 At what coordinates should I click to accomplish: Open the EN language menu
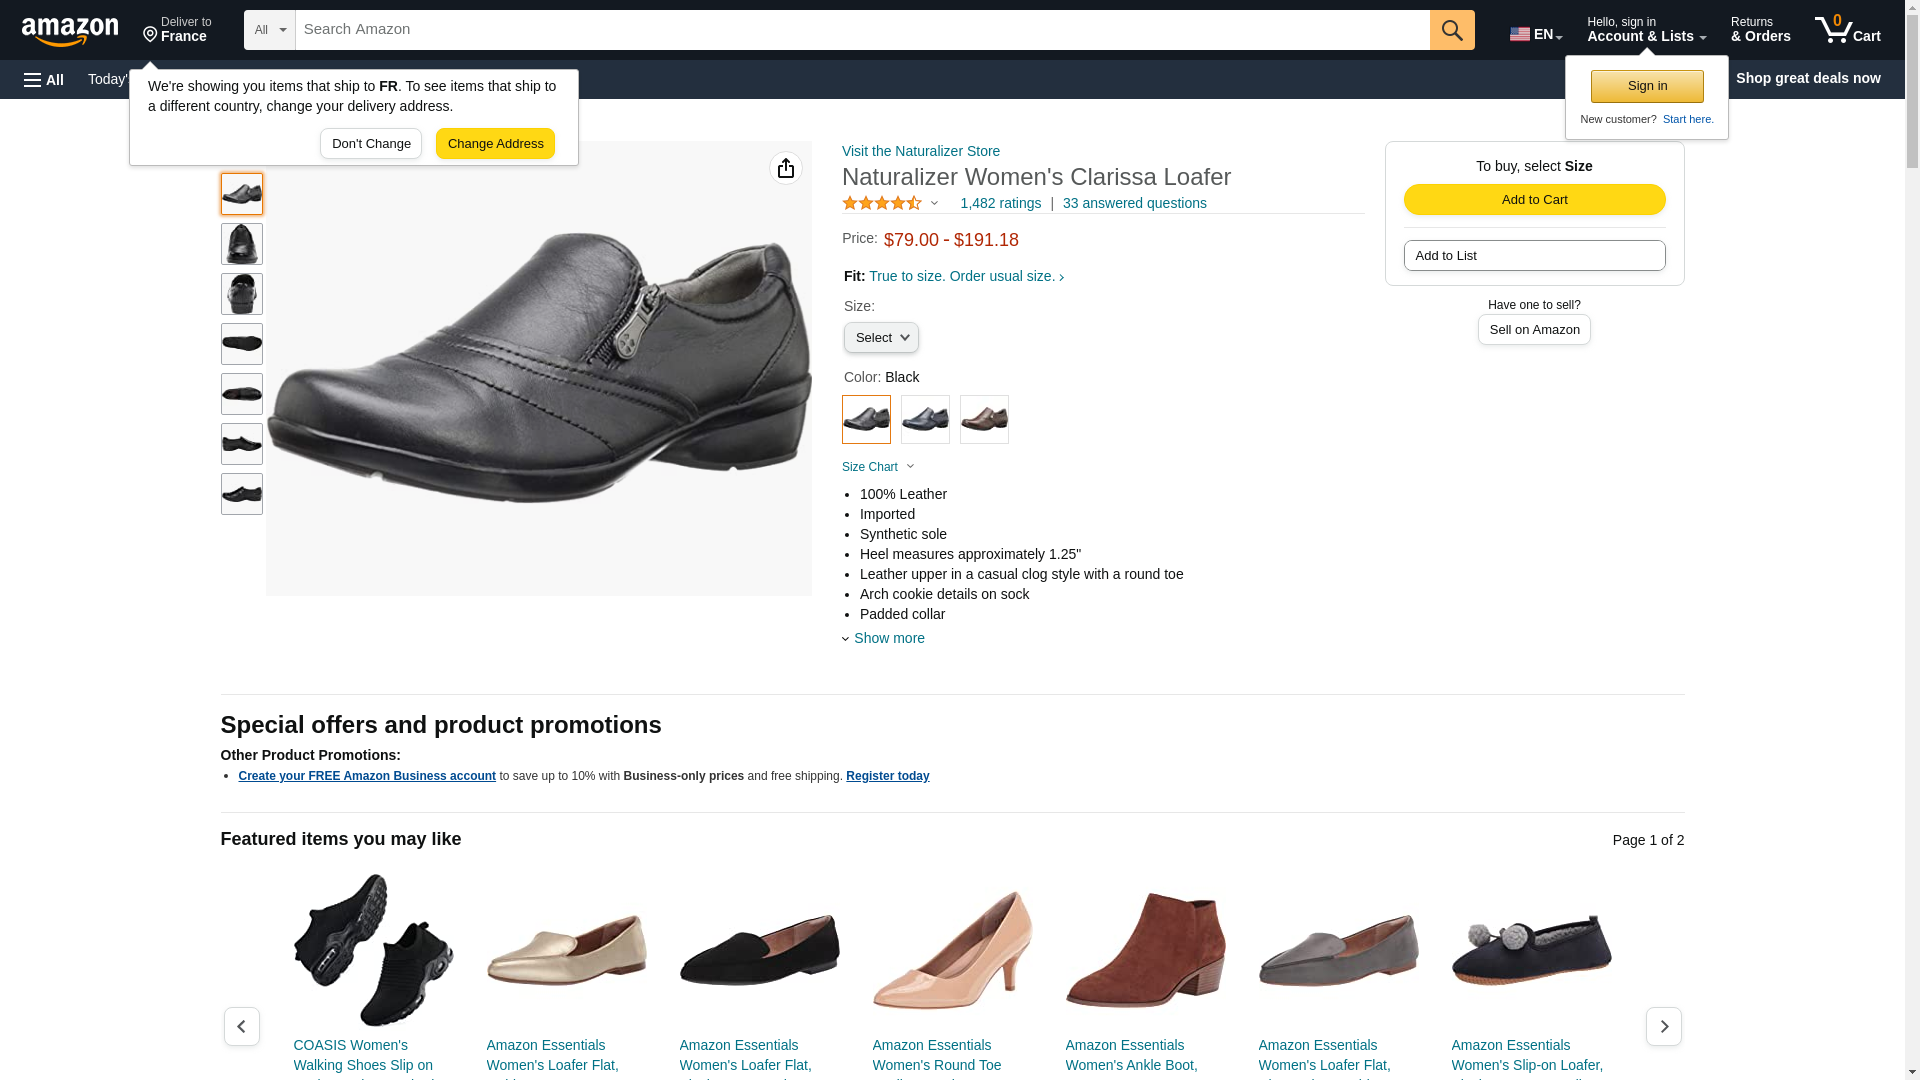tap(1536, 34)
